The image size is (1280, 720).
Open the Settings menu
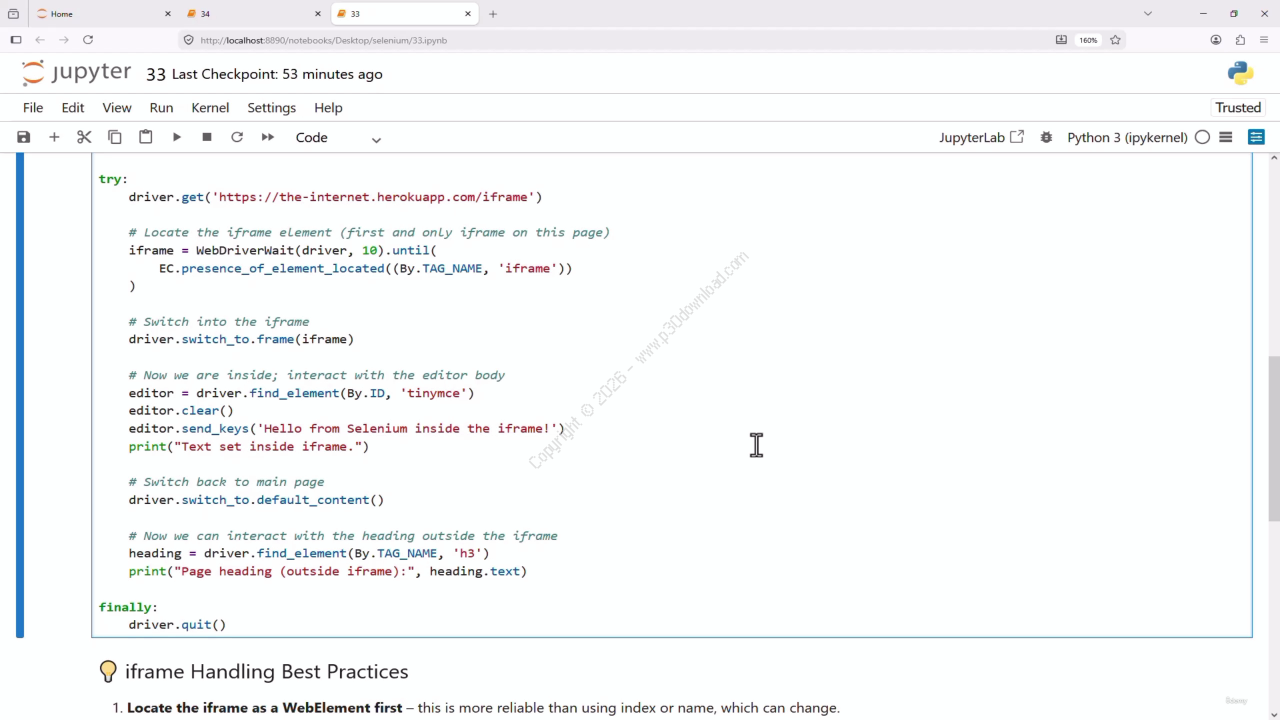click(x=272, y=108)
